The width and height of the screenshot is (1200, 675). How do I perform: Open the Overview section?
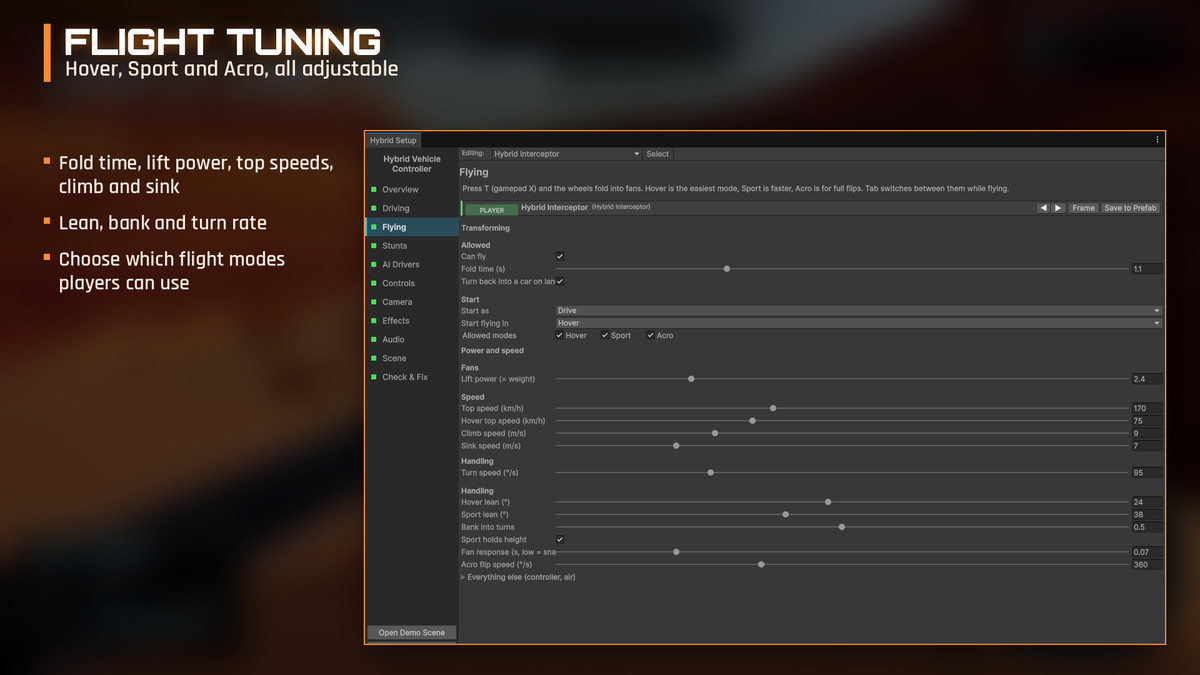point(400,189)
